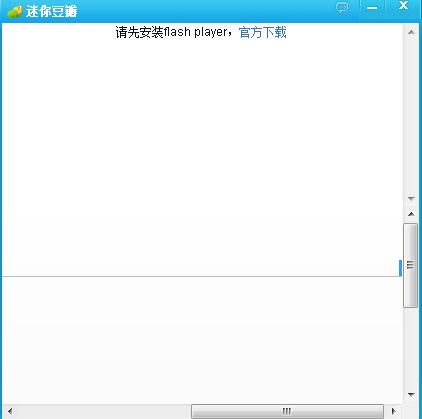Click upper pane scrollbar track between arrows
The width and height of the screenshot is (422, 419).
click(411, 116)
